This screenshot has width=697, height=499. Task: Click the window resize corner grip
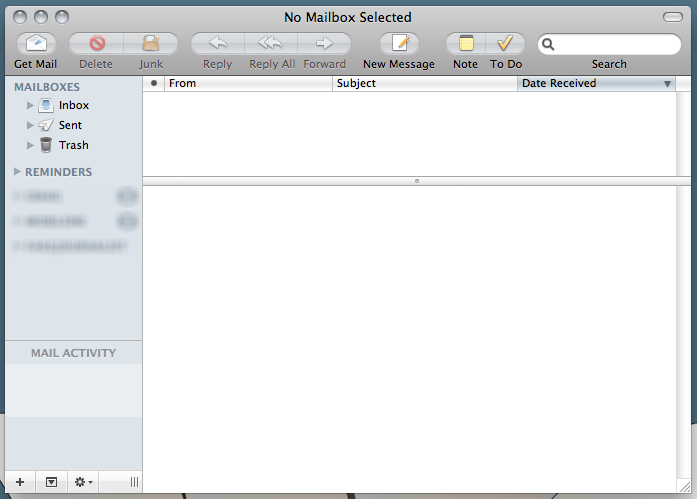pos(685,486)
